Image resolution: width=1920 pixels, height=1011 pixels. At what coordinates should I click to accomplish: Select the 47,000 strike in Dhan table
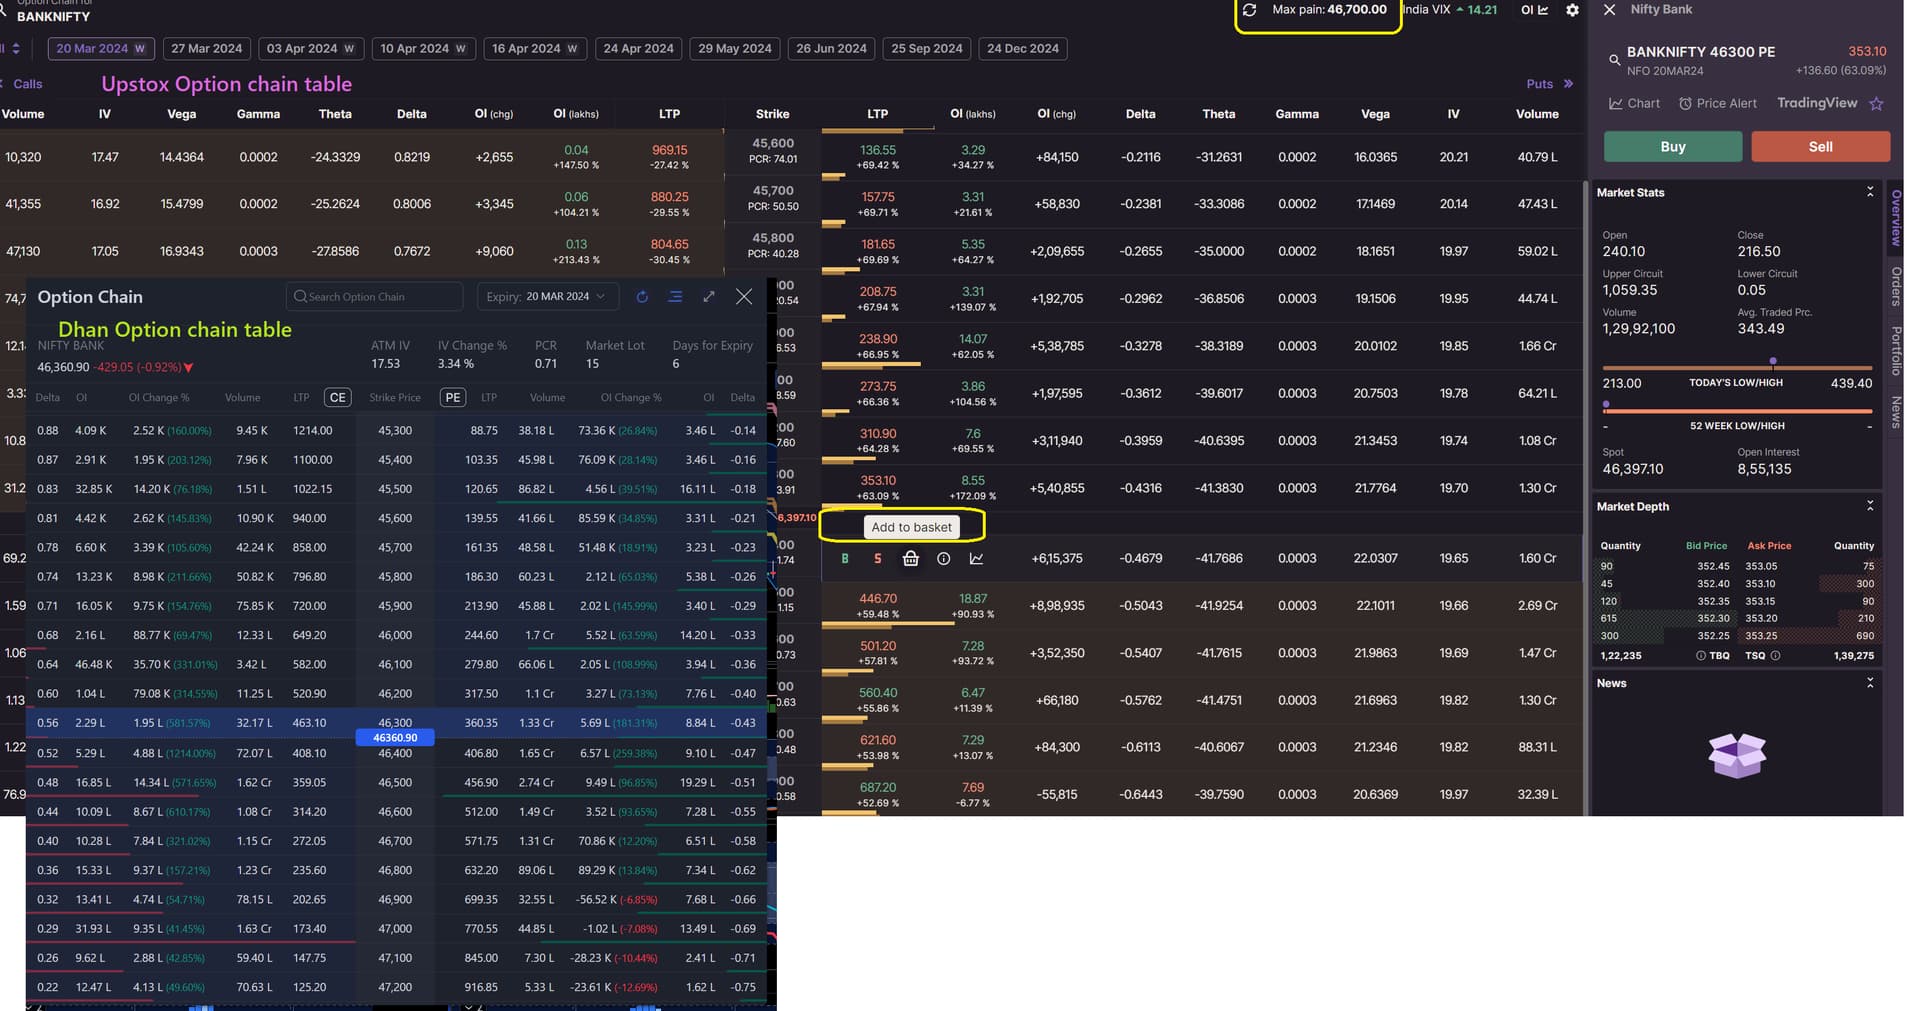coord(395,929)
